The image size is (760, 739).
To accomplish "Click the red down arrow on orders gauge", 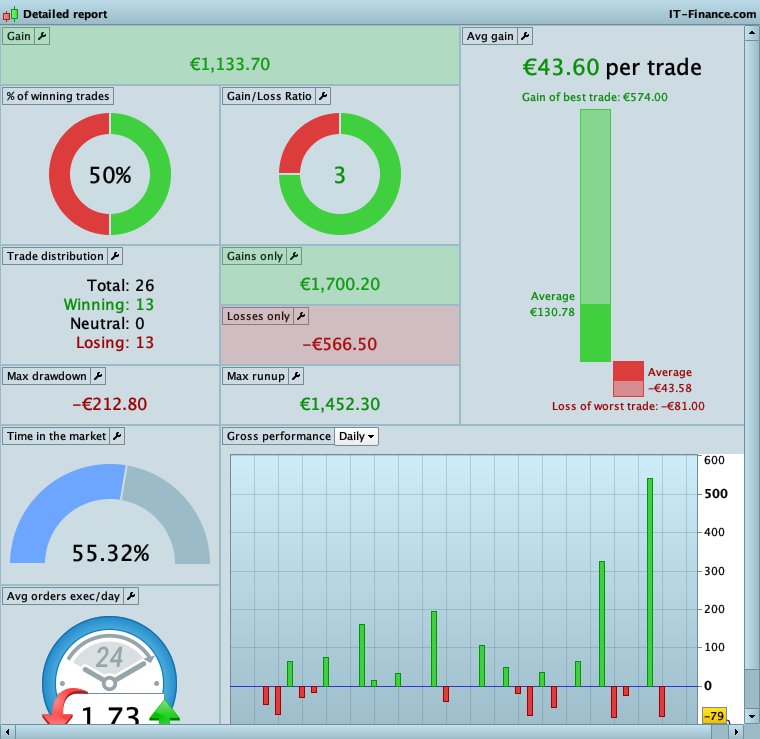I will (x=64, y=708).
